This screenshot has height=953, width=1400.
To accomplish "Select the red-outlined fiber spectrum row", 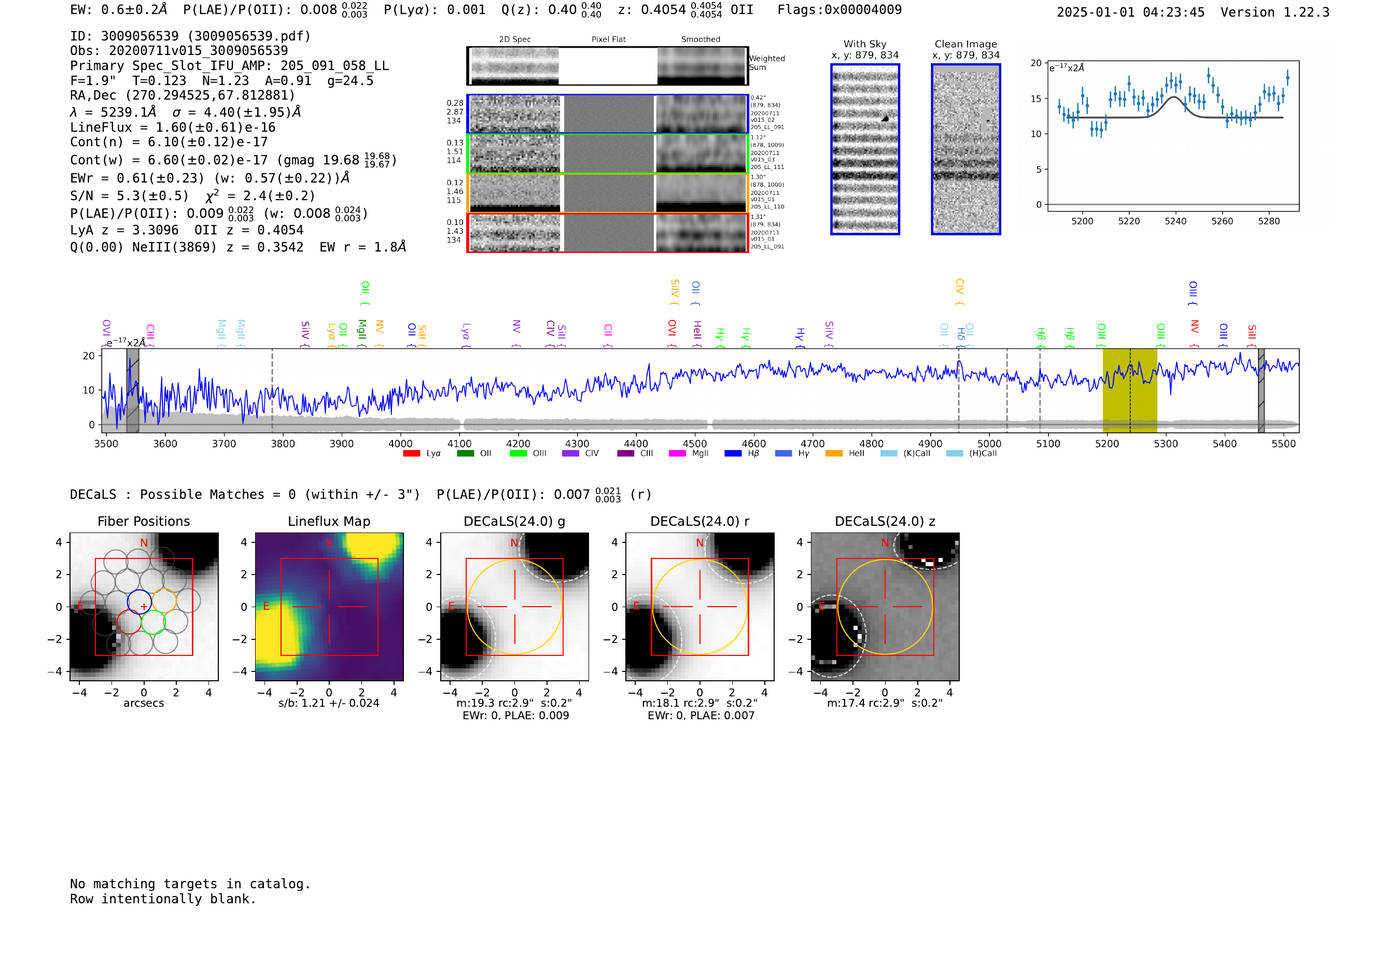I will [x=608, y=233].
